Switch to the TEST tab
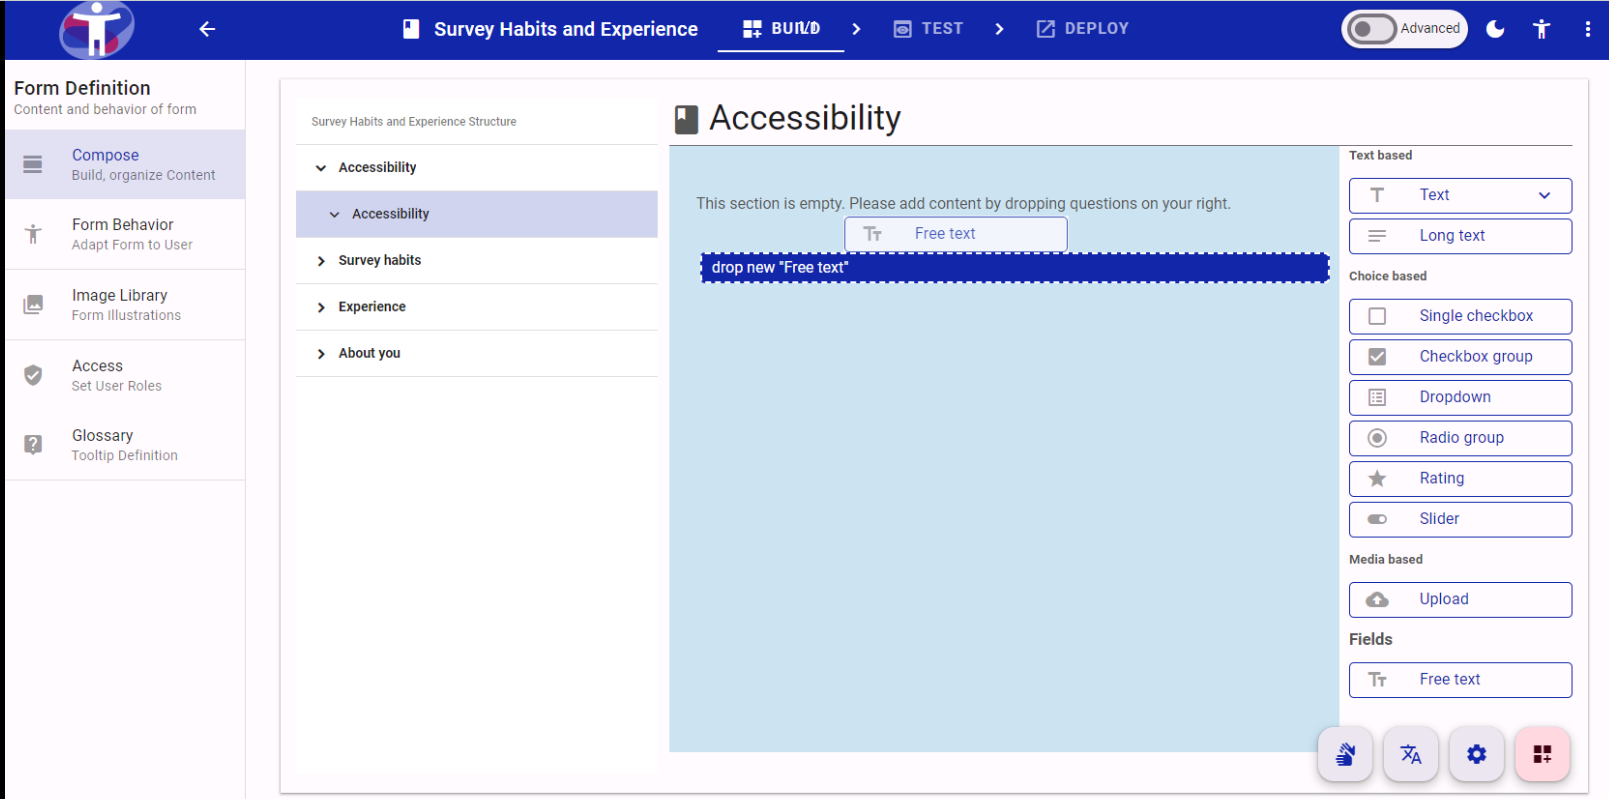 click(928, 29)
